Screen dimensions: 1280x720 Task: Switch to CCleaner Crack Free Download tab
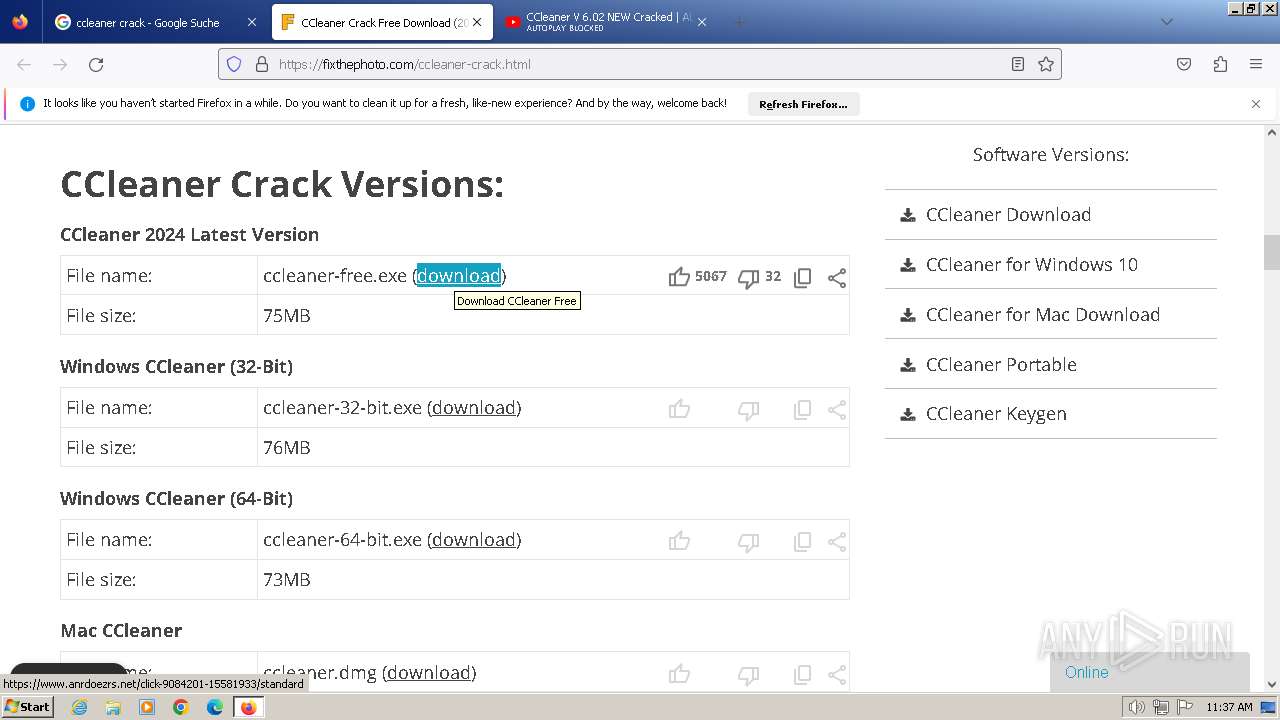[x=383, y=22]
